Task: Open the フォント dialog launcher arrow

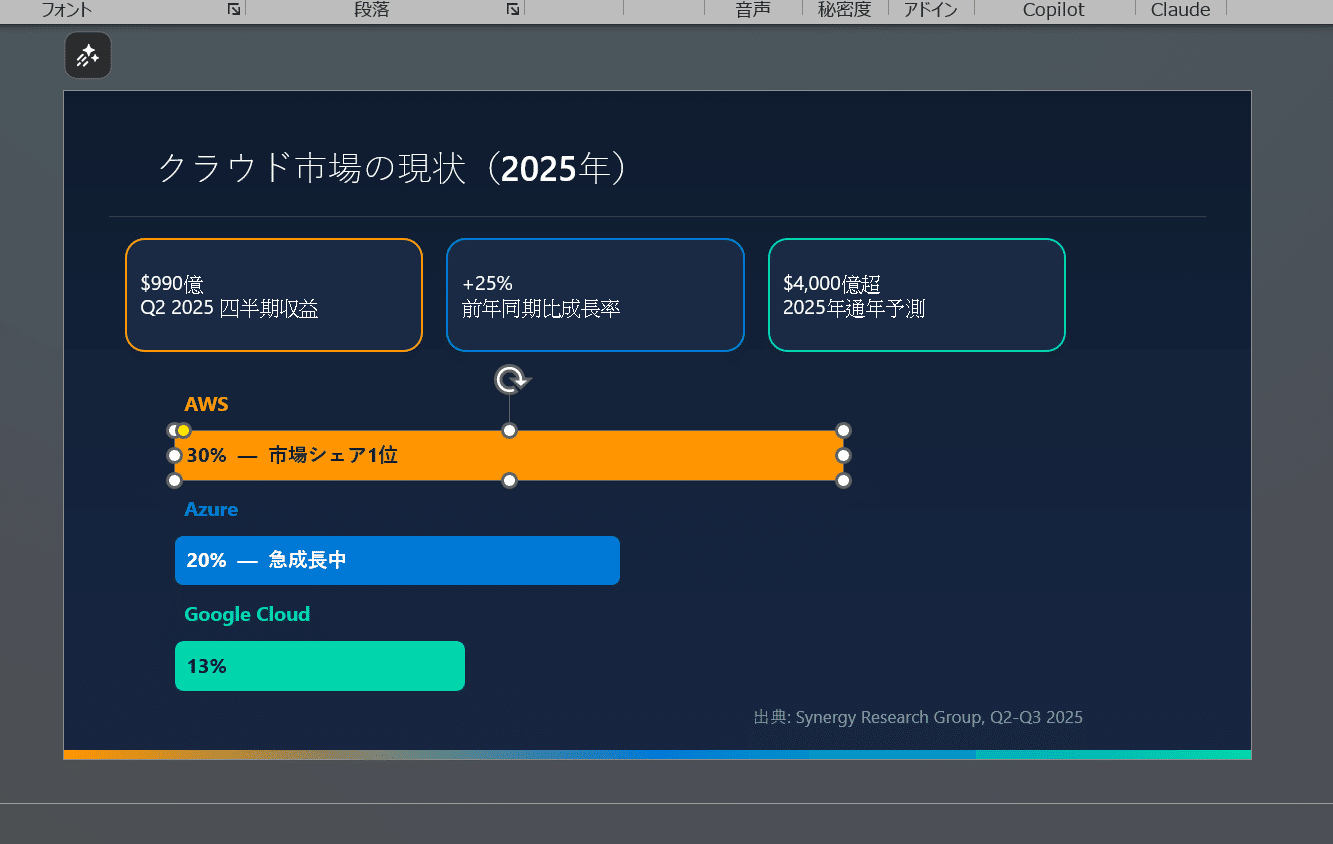Action: click(x=234, y=9)
